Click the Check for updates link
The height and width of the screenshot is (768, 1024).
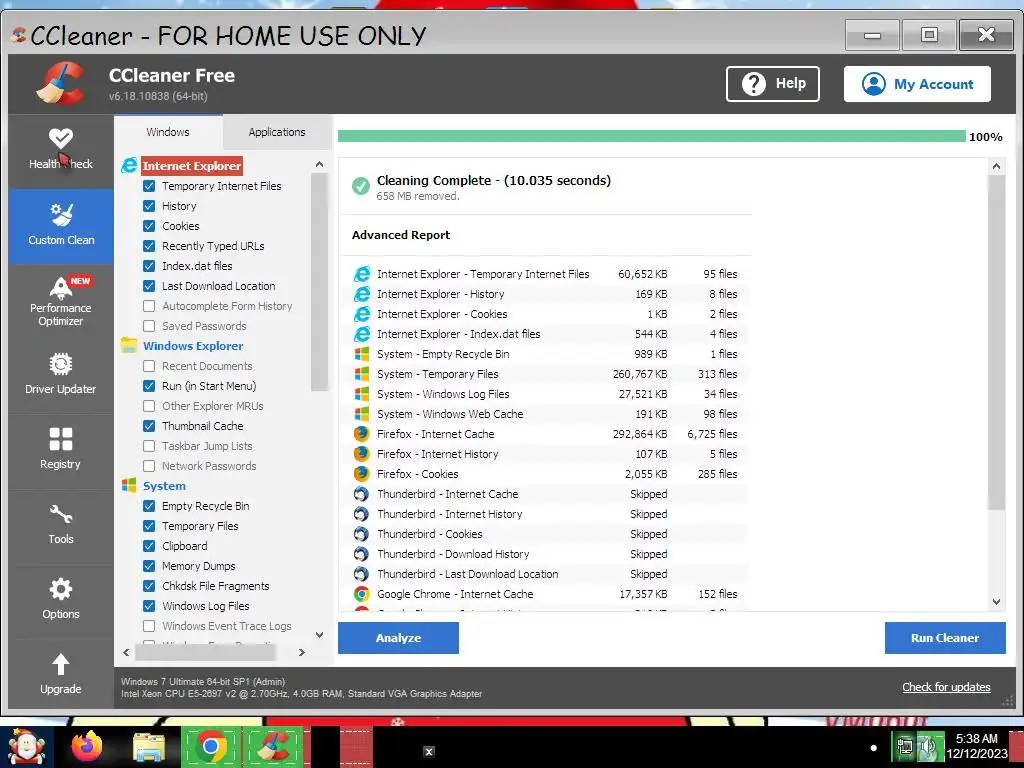(946, 687)
